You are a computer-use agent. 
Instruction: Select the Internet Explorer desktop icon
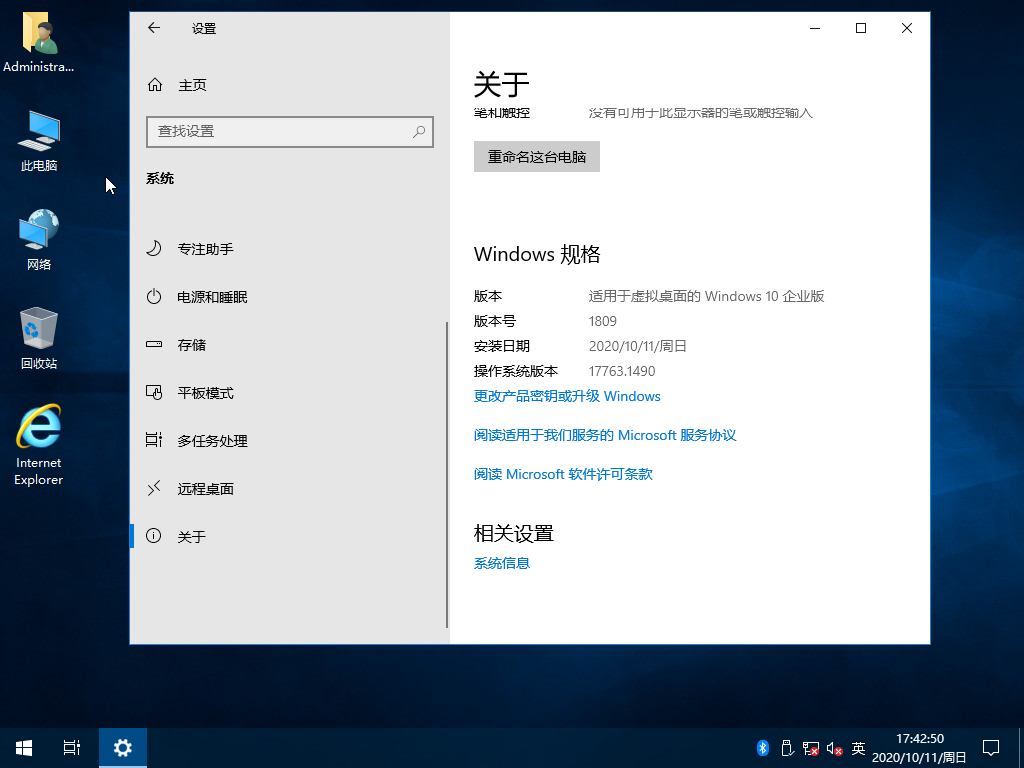tap(39, 445)
